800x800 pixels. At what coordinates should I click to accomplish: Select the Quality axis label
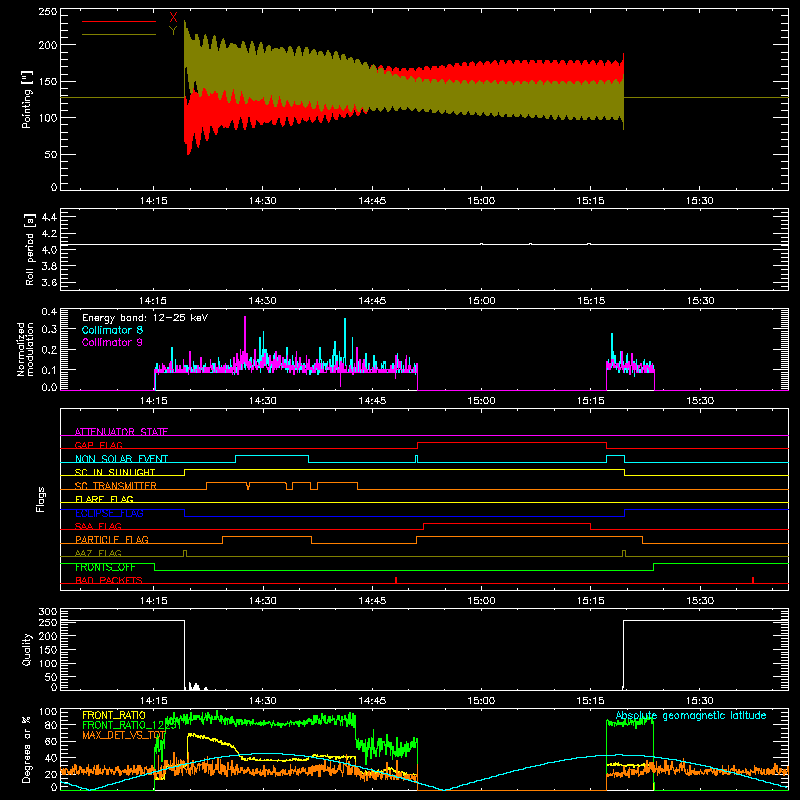(27, 649)
